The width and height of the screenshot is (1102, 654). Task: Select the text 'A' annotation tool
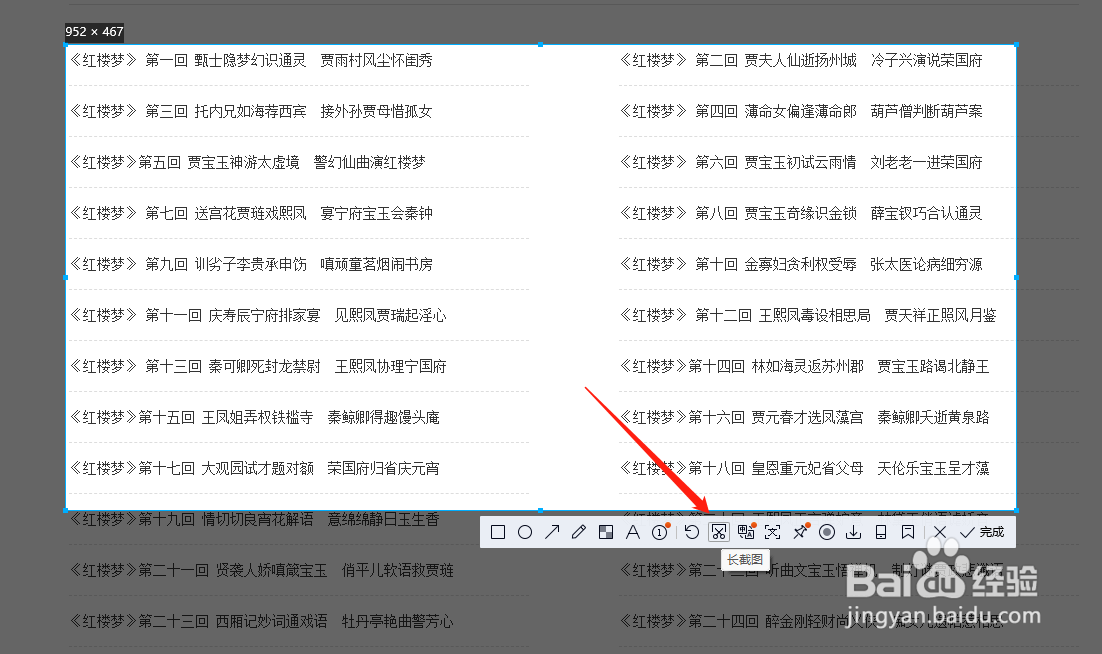click(x=633, y=532)
